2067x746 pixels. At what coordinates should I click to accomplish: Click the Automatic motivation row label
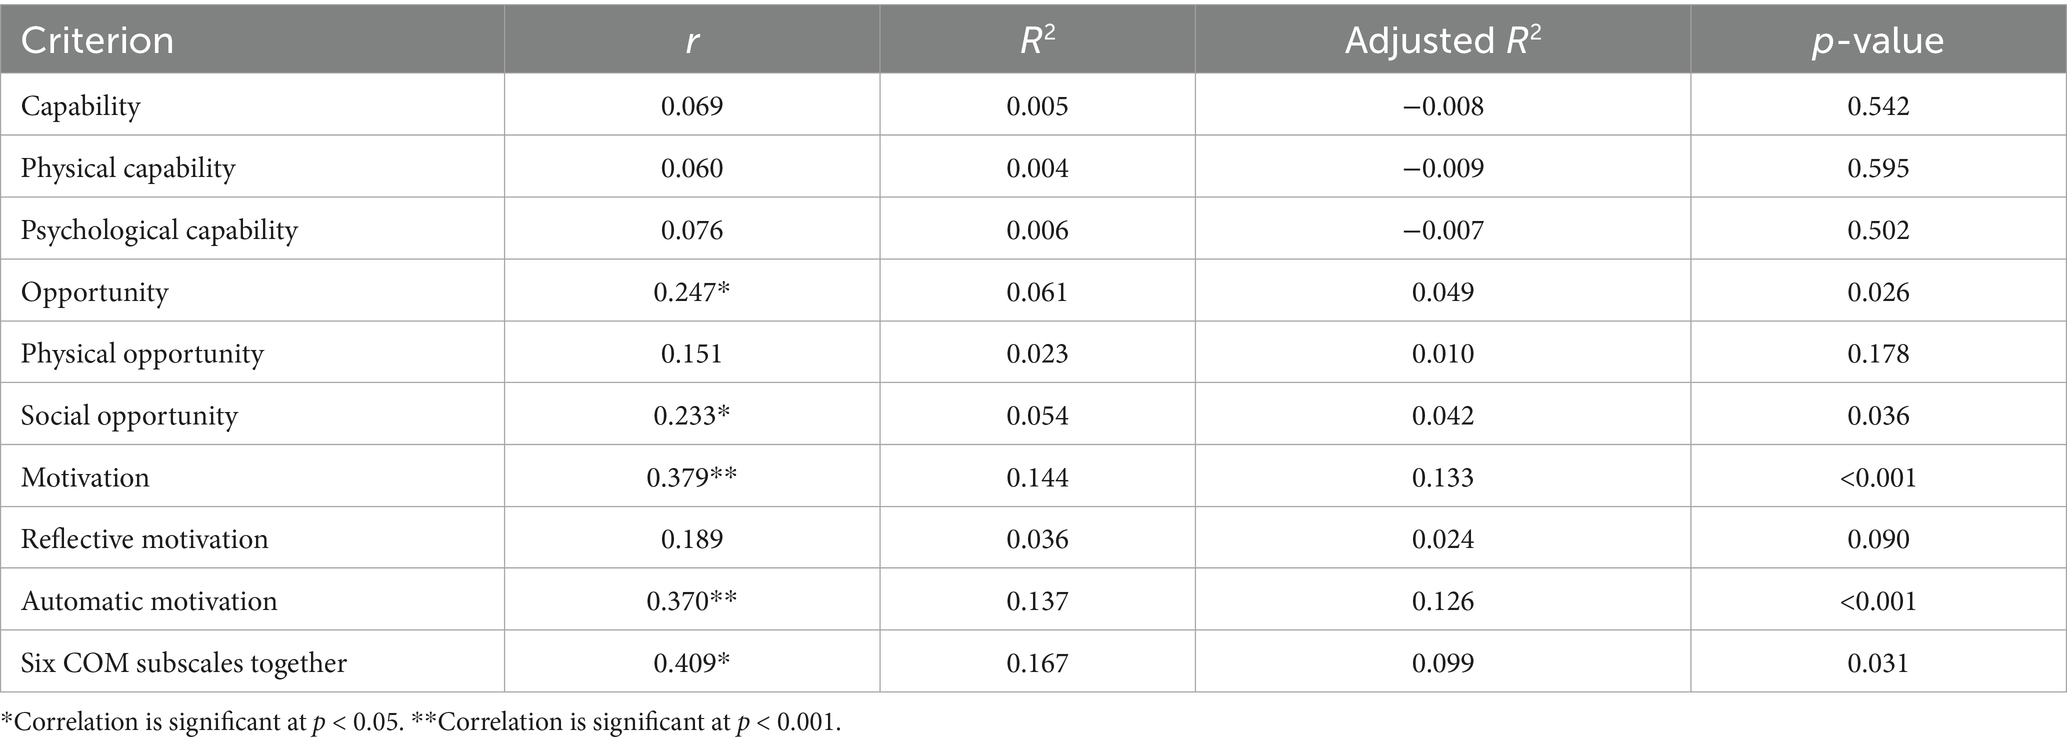(x=149, y=602)
